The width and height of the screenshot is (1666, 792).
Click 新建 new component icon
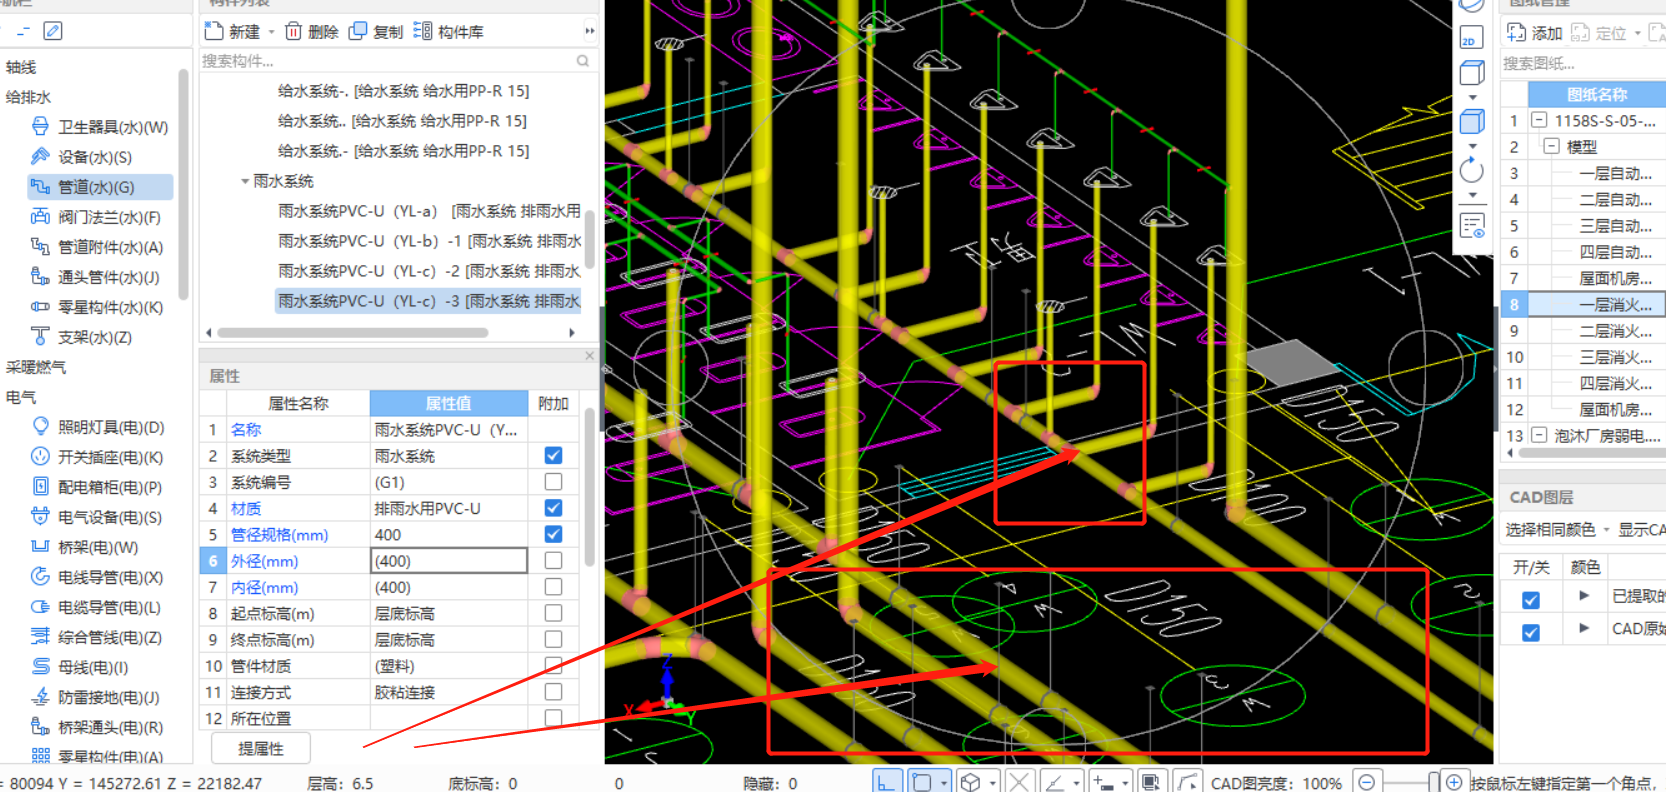[x=213, y=32]
